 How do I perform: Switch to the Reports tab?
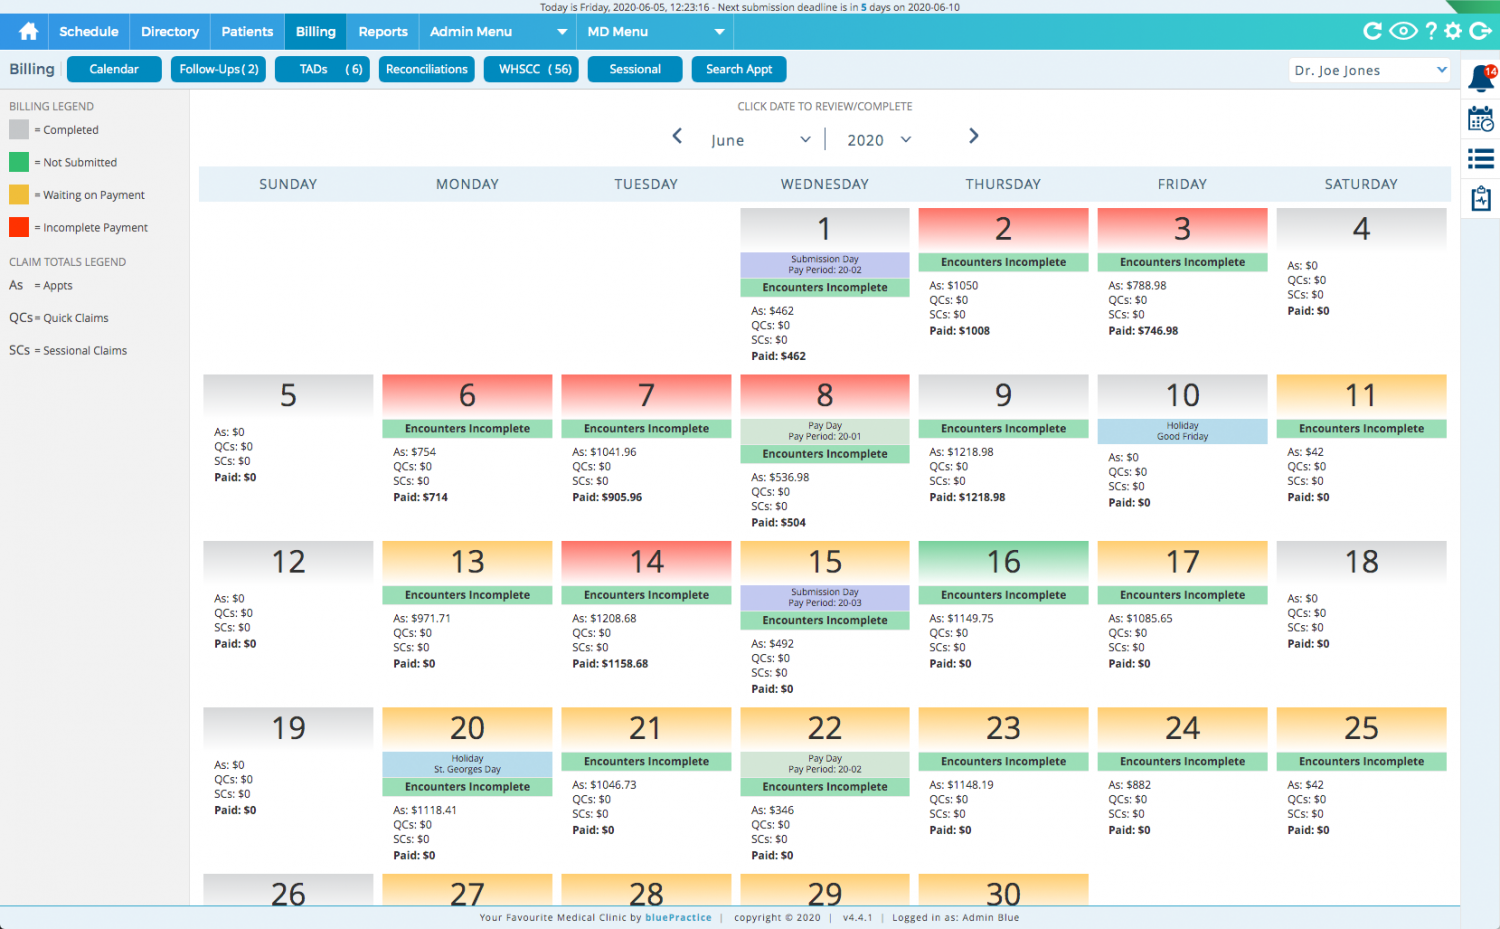pyautogui.click(x=382, y=32)
